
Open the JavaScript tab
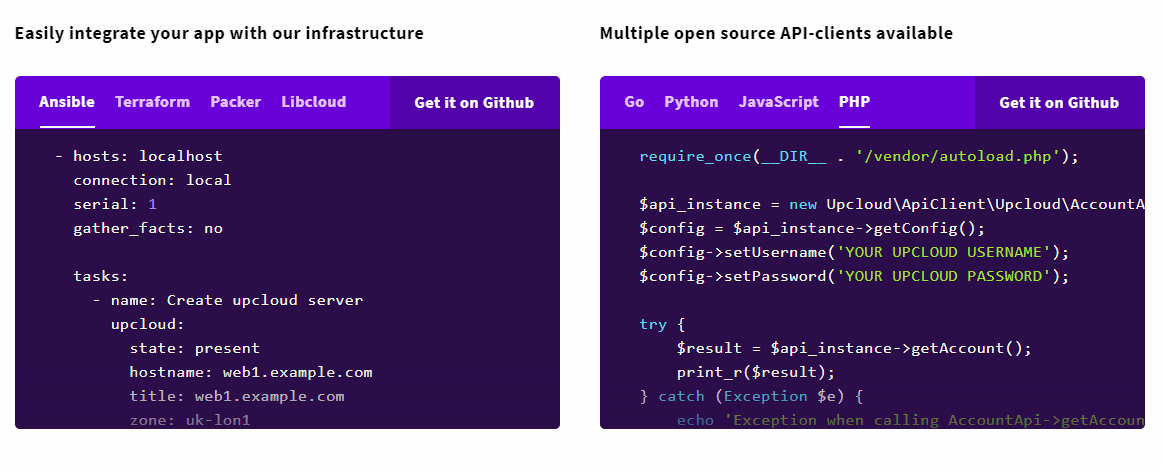click(779, 102)
